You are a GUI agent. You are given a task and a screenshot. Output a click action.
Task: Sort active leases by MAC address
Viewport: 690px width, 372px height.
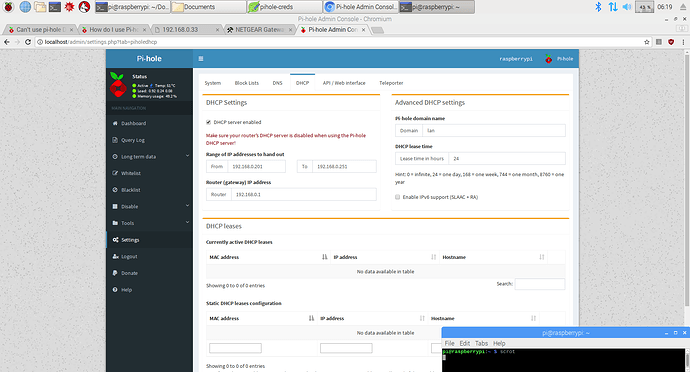click(268, 257)
